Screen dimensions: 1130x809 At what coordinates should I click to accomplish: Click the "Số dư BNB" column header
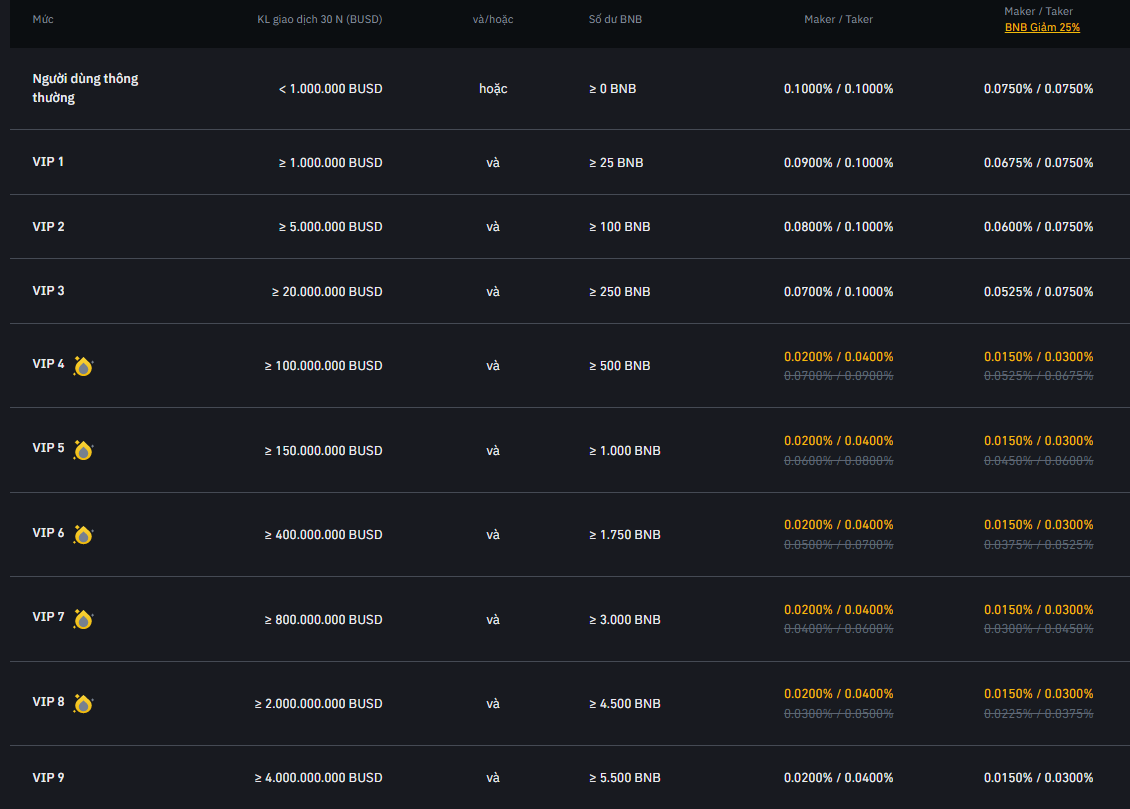[x=615, y=19]
